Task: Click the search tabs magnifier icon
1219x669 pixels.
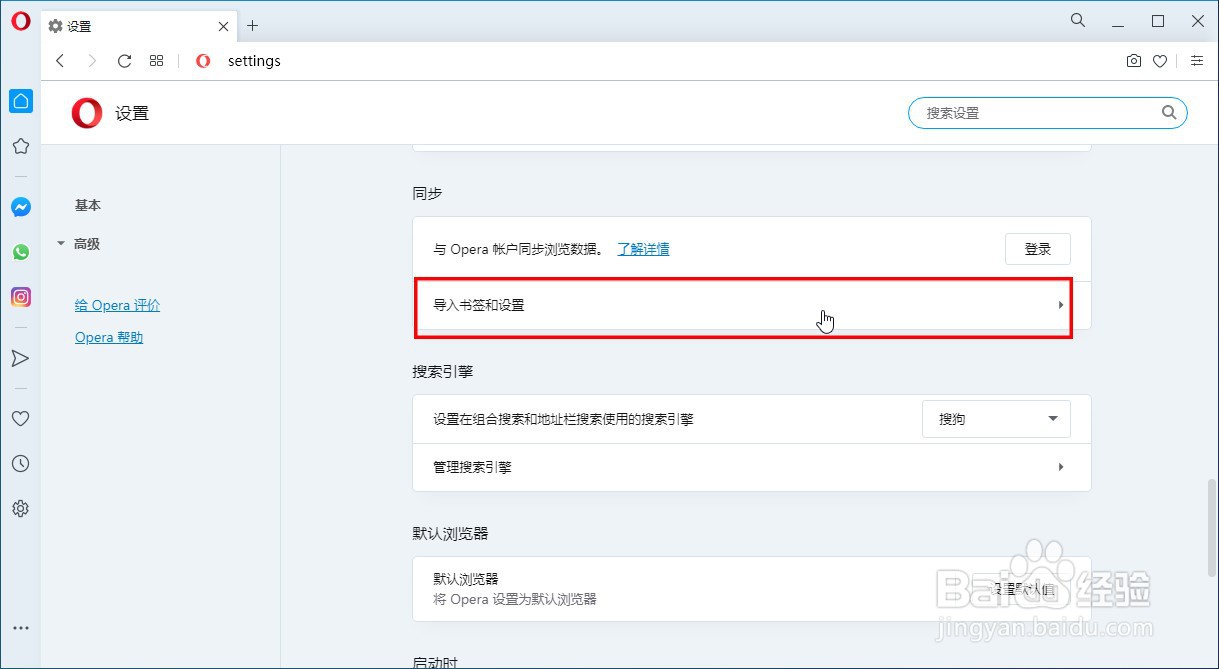Action: coord(1078,20)
